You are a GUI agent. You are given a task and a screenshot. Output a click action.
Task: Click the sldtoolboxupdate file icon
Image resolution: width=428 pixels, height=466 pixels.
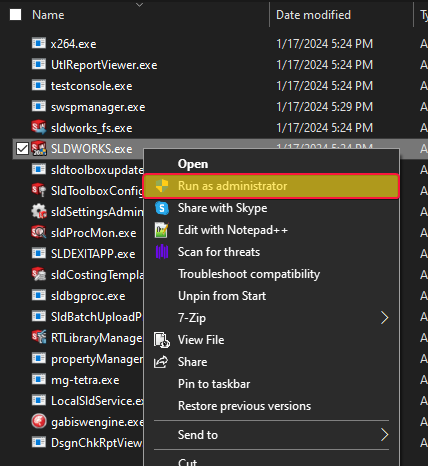pyautogui.click(x=39, y=169)
